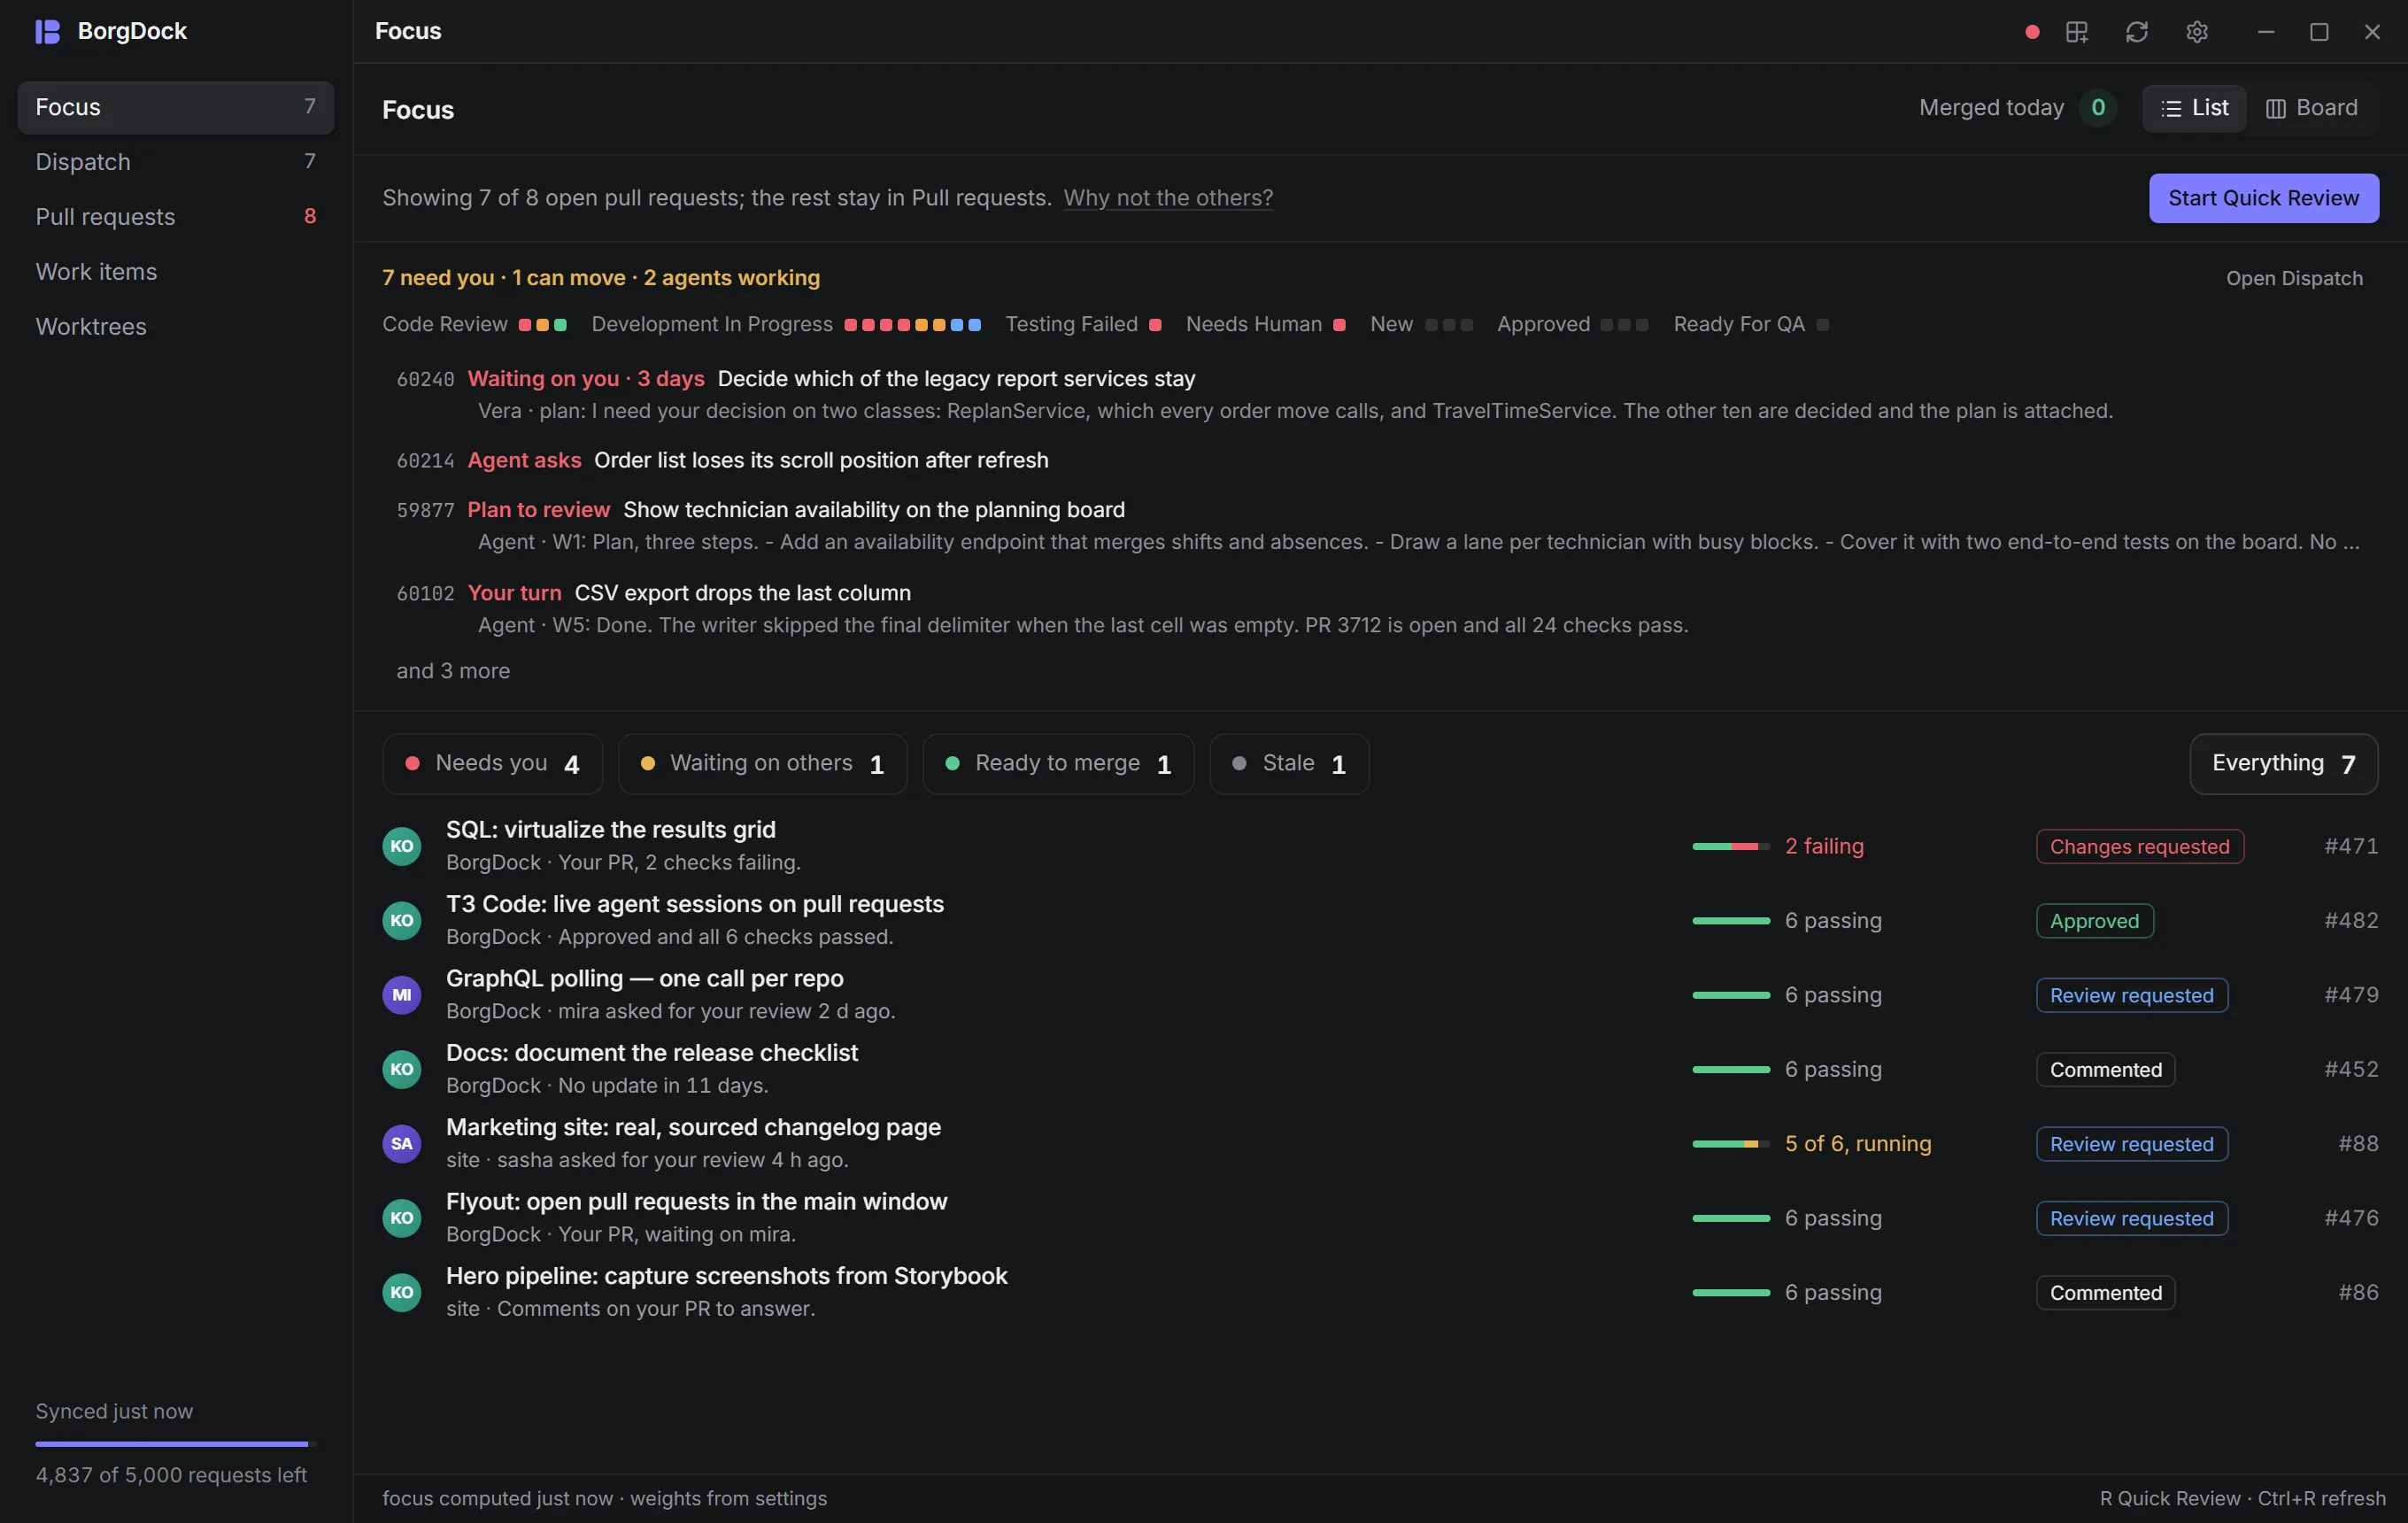This screenshot has height=1523, width=2408.
Task: Open work item 60102 CSV export
Action: click(1379, 609)
